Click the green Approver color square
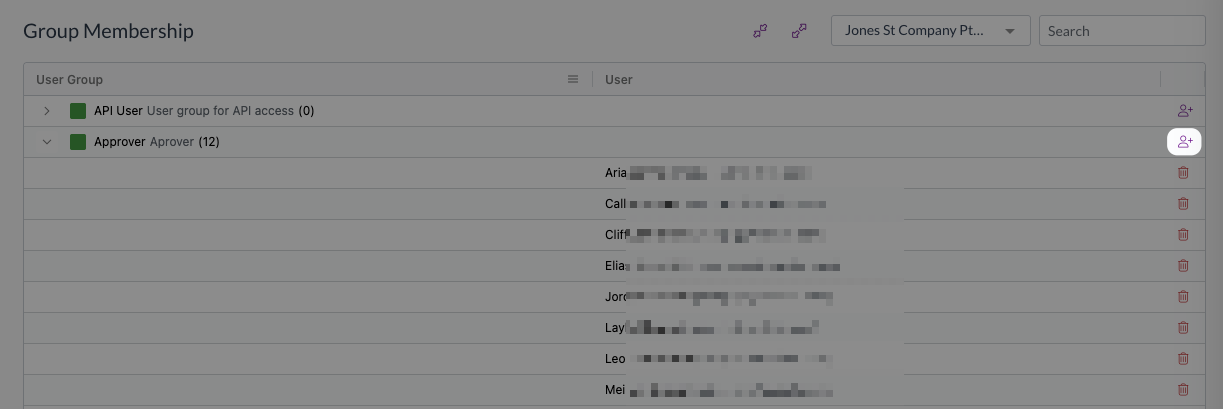Image resolution: width=1223 pixels, height=409 pixels. (x=78, y=142)
